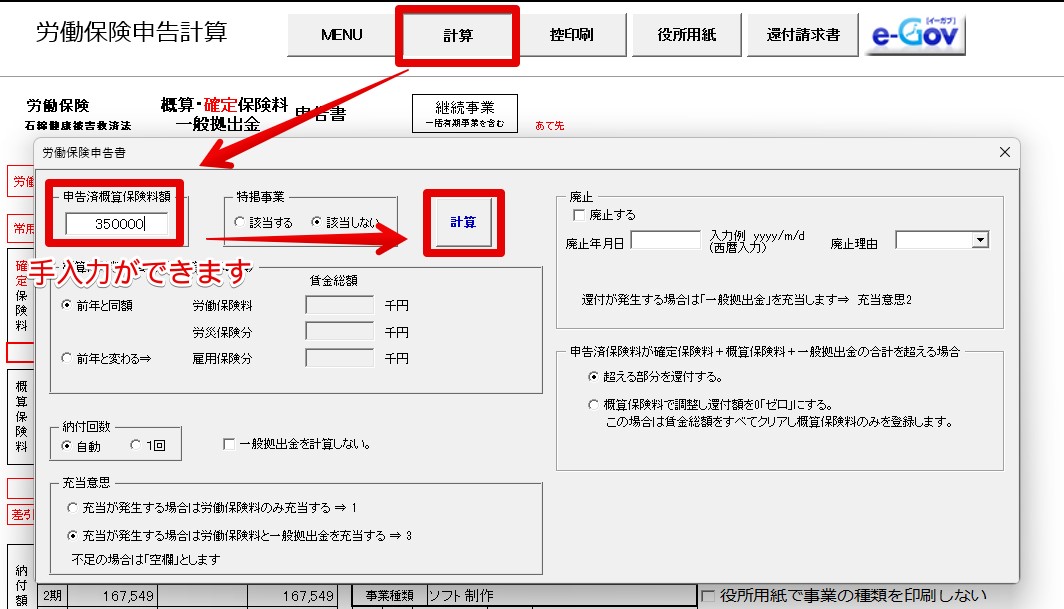Click the ソフト制作 business type cell
The image size is (1064, 609).
560,595
